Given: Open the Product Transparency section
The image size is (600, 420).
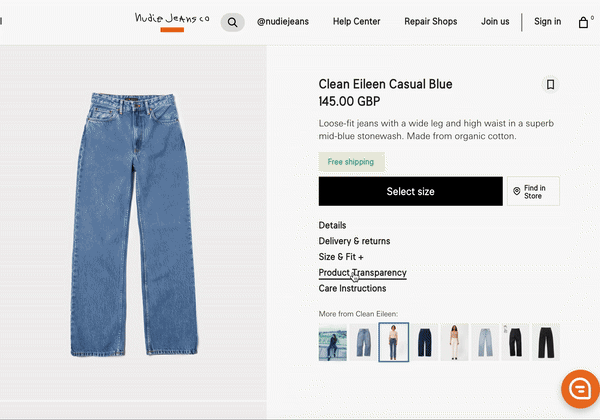Looking at the screenshot, I should pyautogui.click(x=362, y=273).
